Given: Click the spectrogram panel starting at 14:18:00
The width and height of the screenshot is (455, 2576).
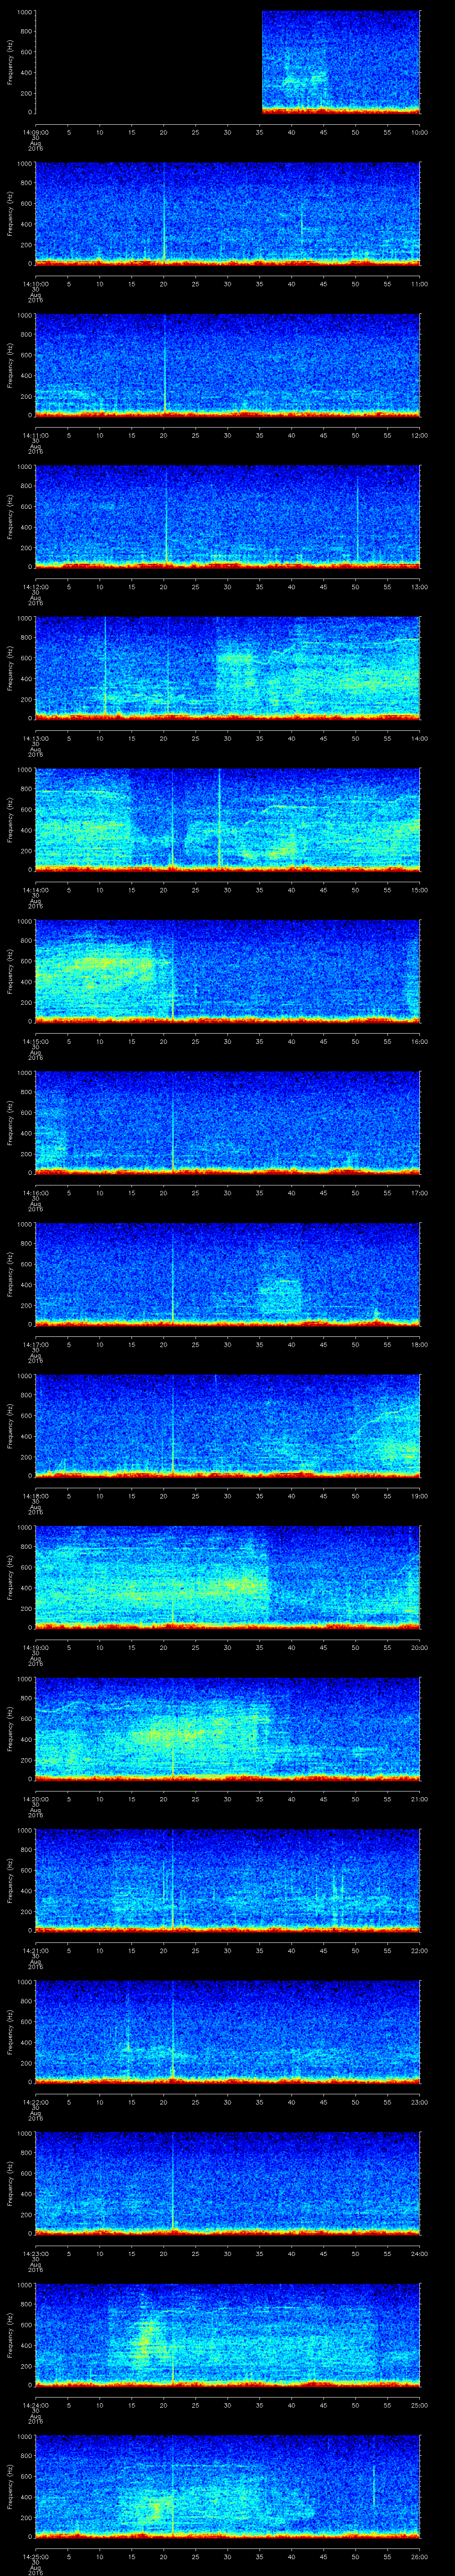Looking at the screenshot, I should click(228, 1426).
